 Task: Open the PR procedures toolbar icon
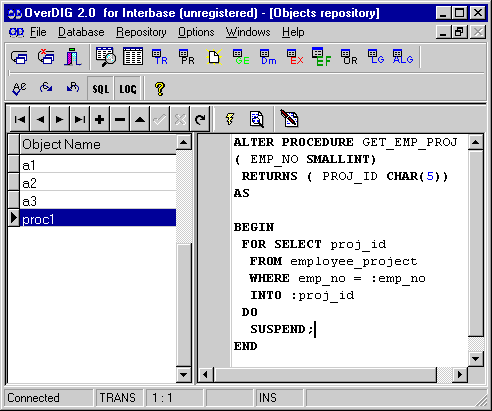tap(187, 57)
